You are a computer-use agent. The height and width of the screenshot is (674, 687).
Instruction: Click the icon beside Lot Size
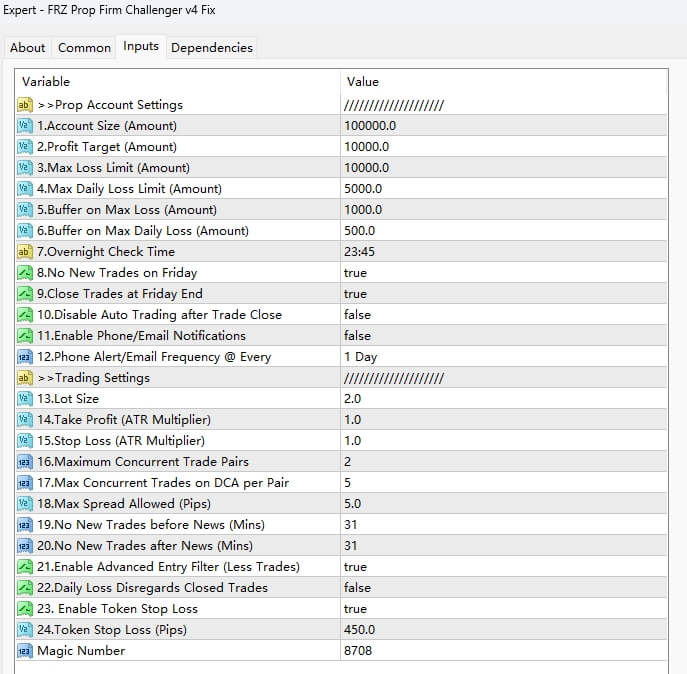[x=25, y=399]
